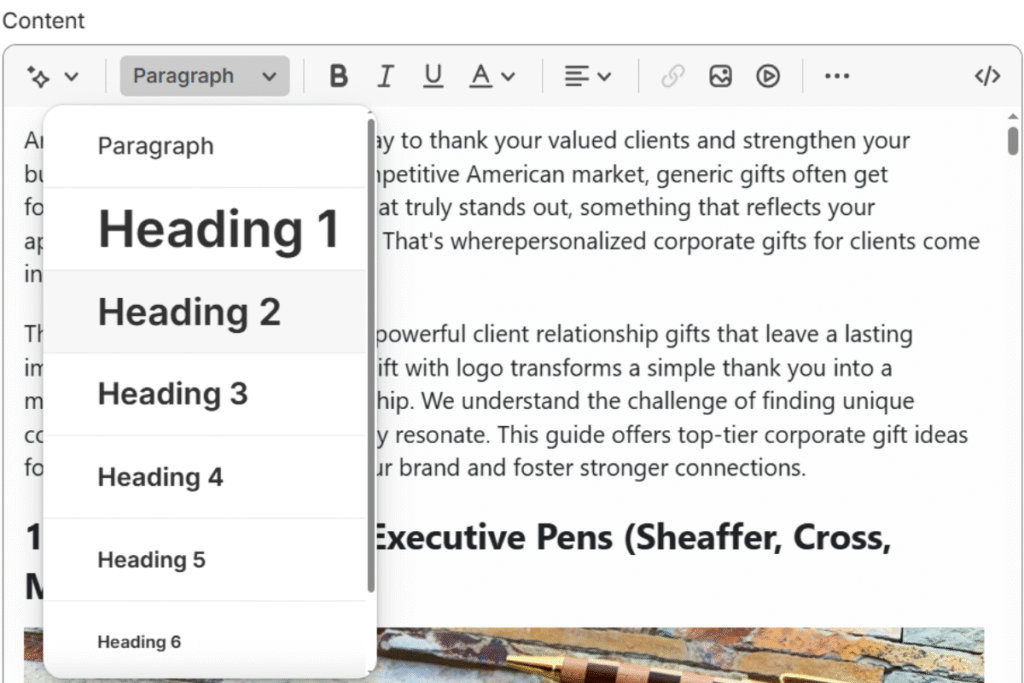
Task: Toggle italic formatting
Action: pyautogui.click(x=385, y=76)
